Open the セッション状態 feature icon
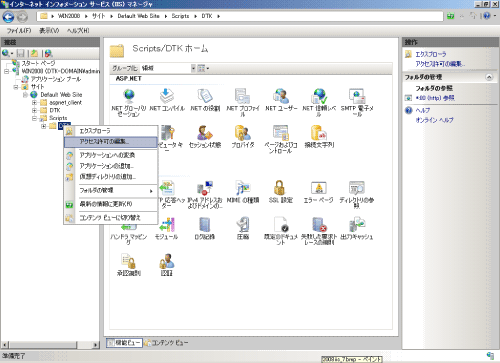 205,133
